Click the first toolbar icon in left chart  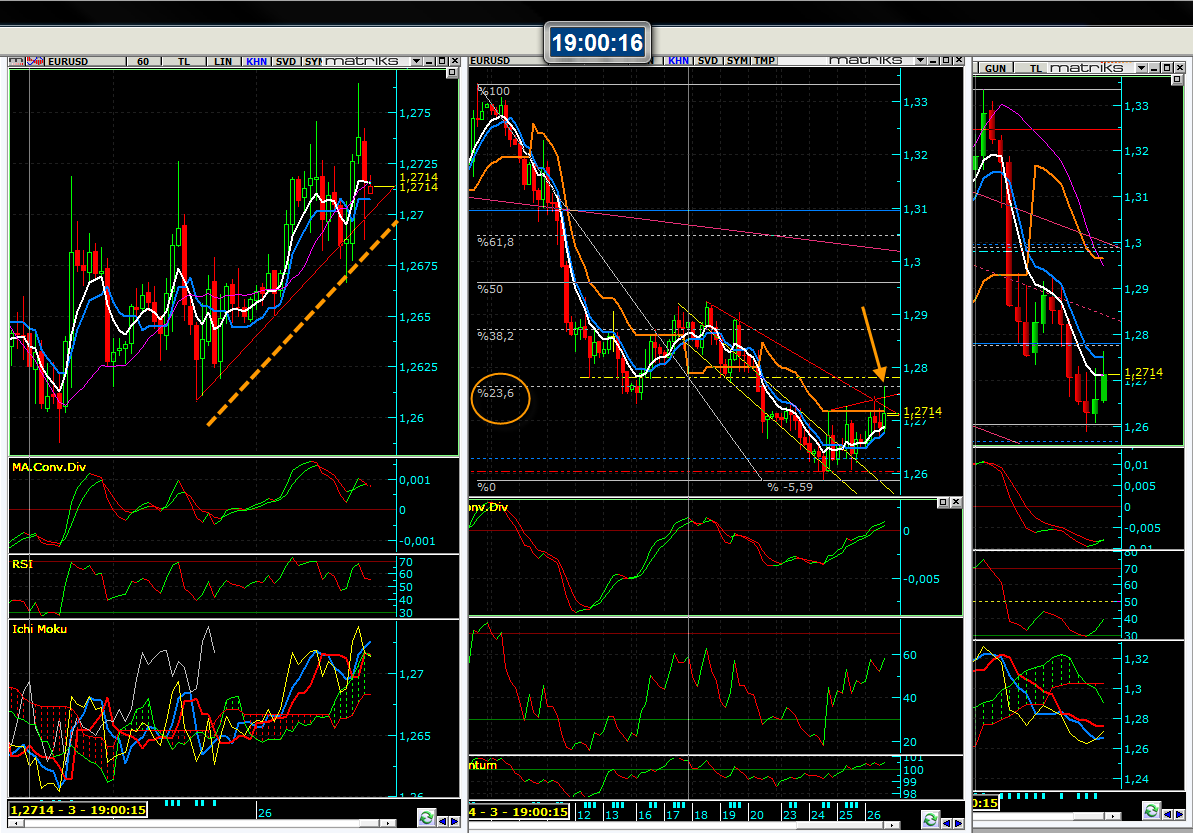(x=17, y=61)
